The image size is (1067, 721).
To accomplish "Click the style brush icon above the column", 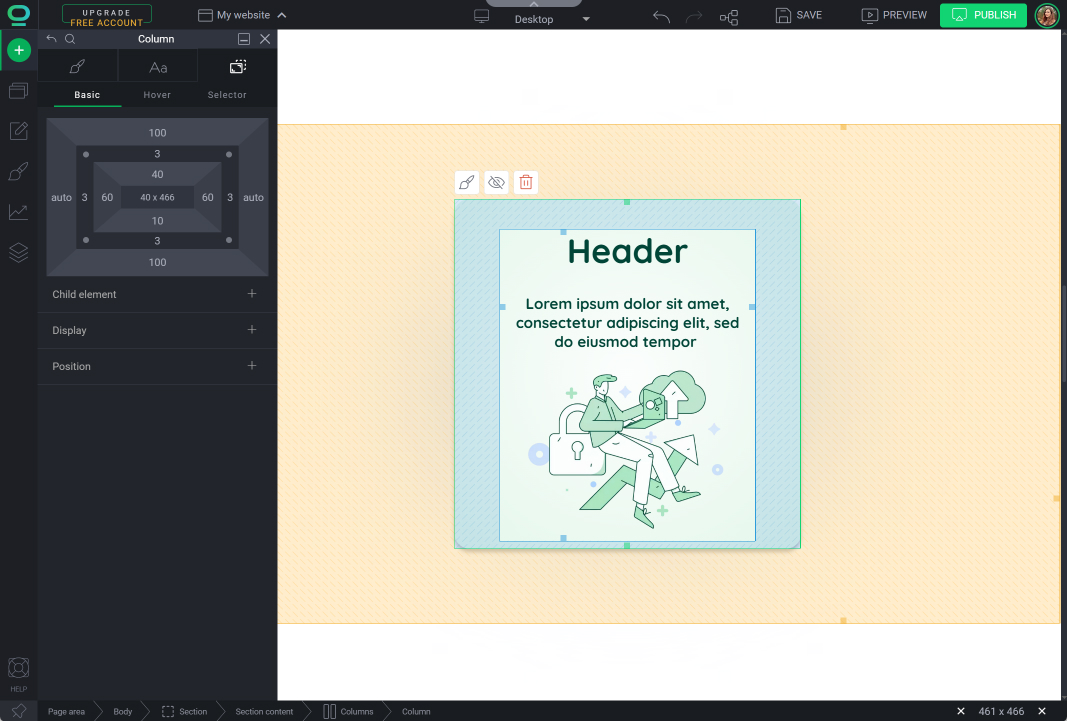I will pyautogui.click(x=467, y=182).
